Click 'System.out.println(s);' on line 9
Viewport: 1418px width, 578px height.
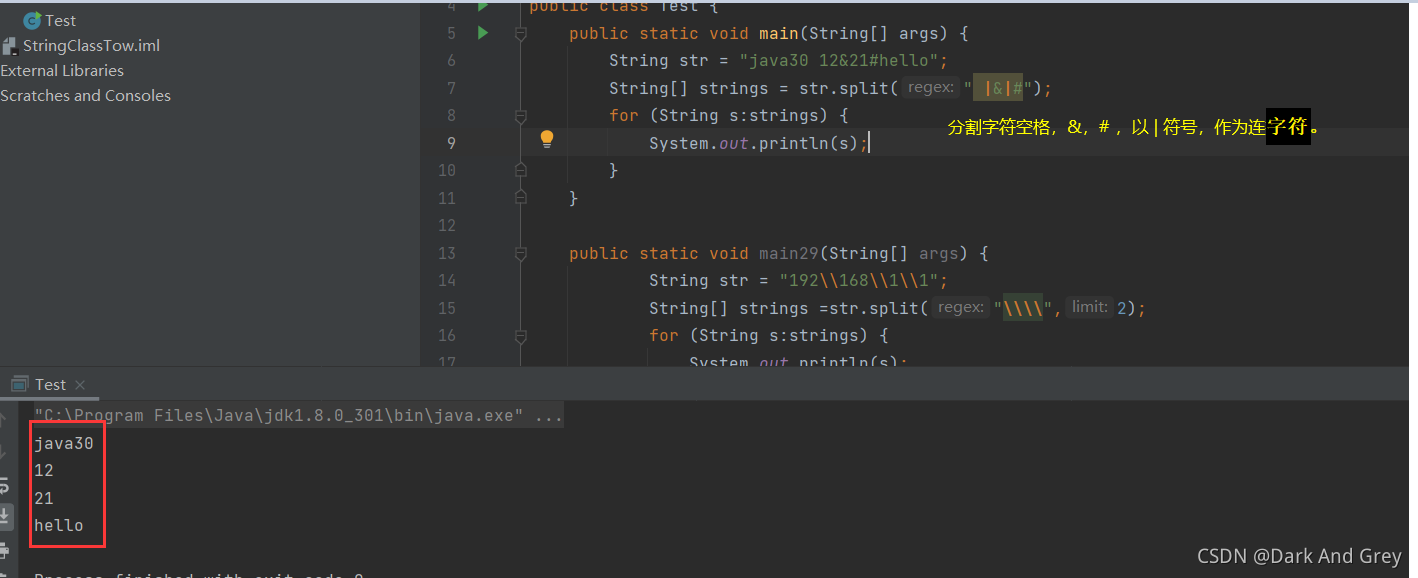(x=758, y=143)
